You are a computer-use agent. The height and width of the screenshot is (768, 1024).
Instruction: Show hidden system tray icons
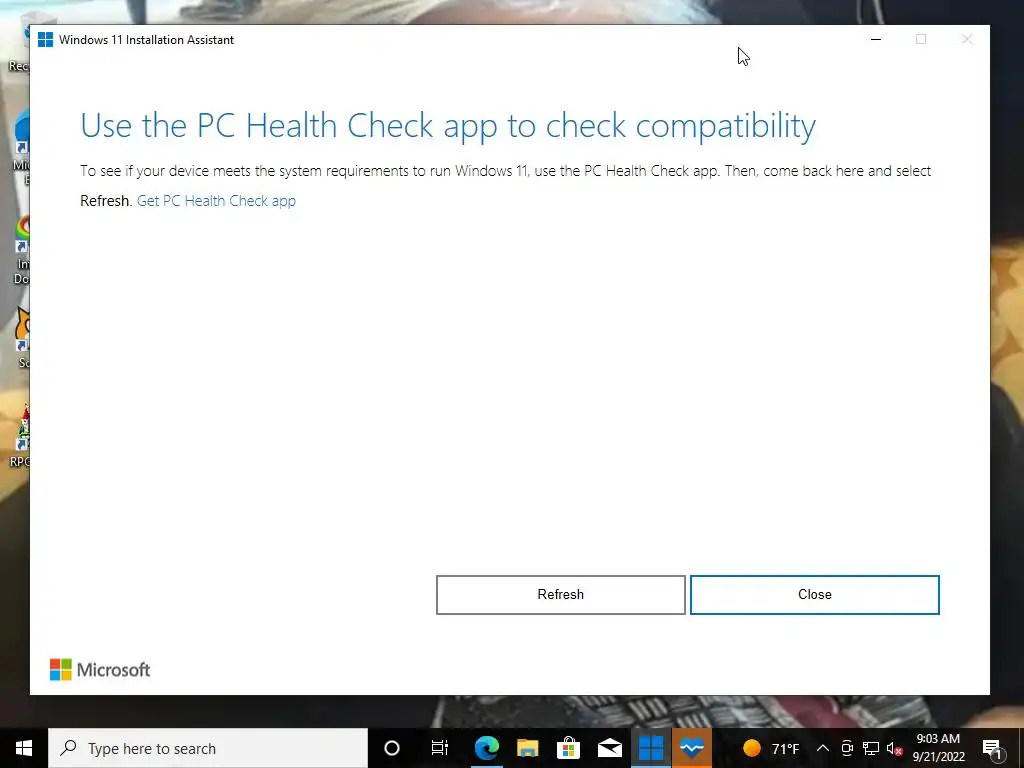[x=823, y=748]
